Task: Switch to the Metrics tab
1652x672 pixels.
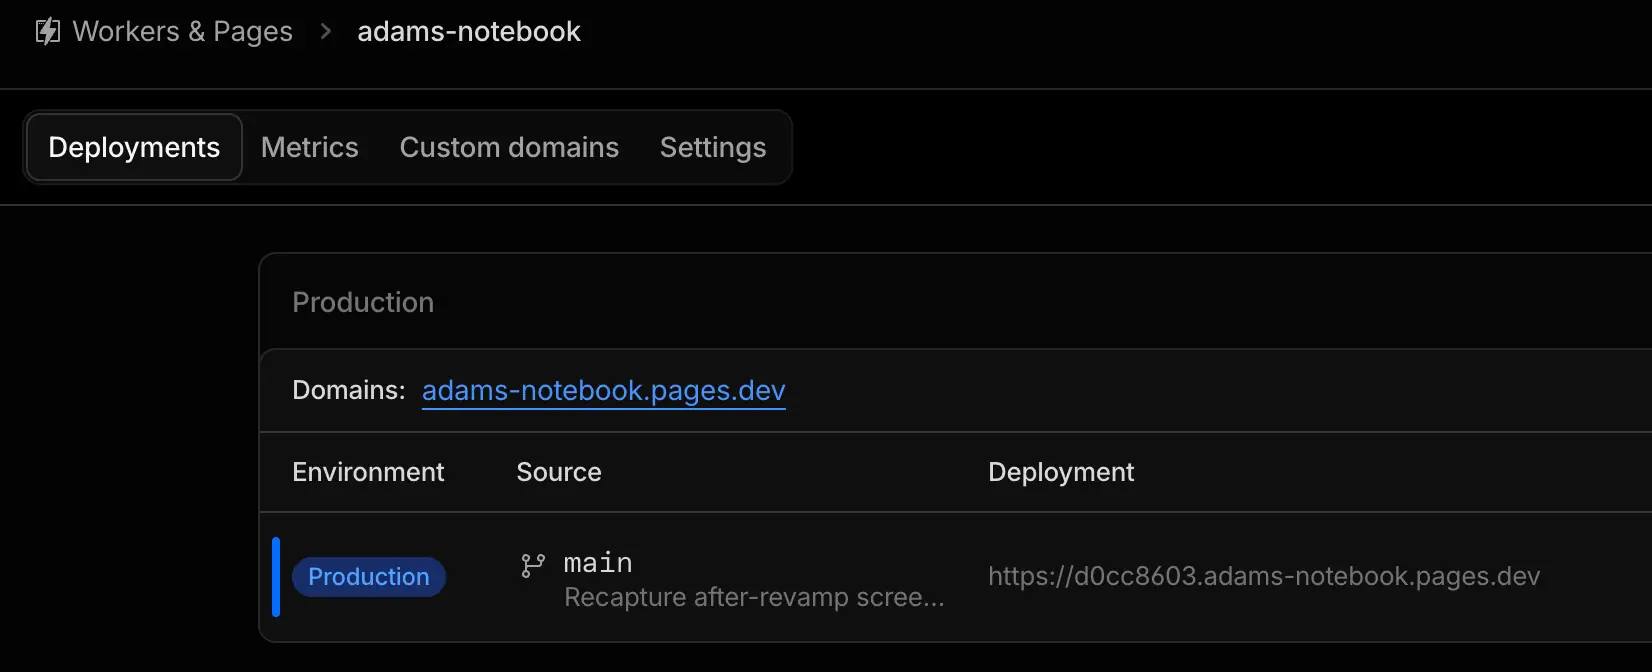Action: coord(310,147)
